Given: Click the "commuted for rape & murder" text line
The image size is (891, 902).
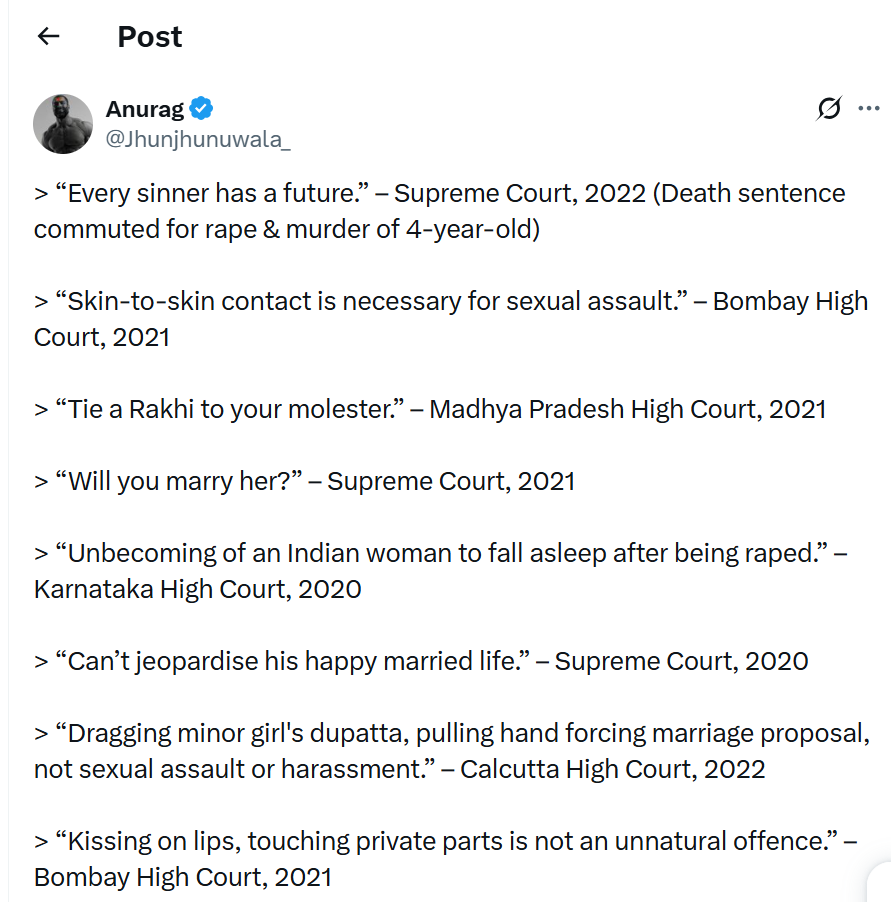Looking at the screenshot, I should [287, 229].
